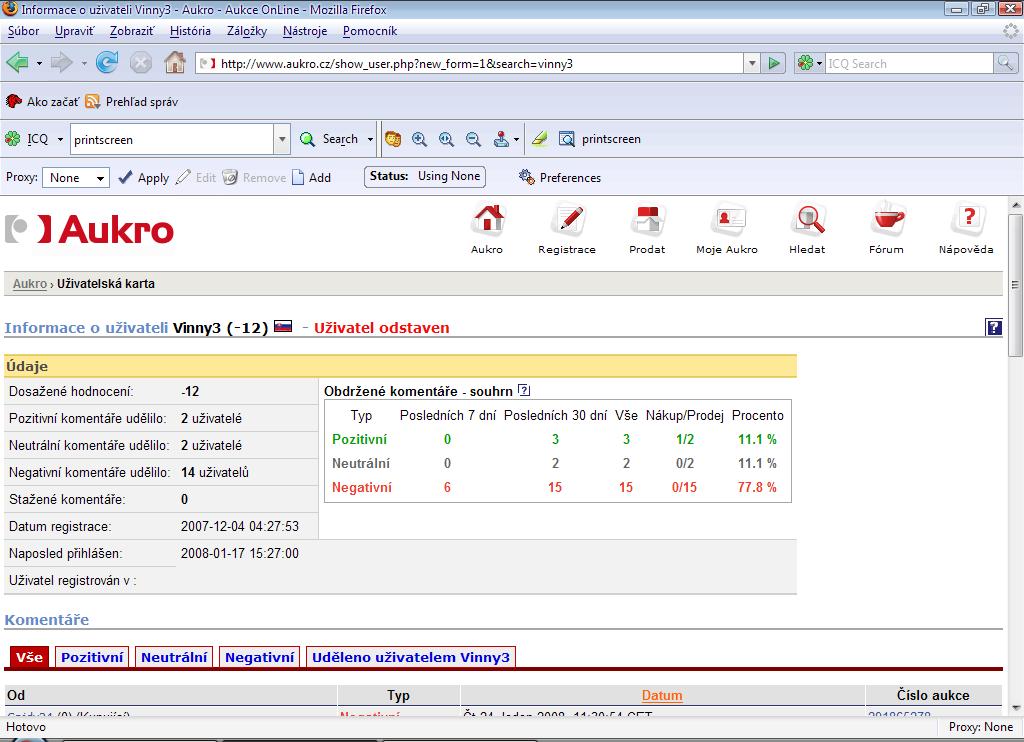Go back with the green back arrow

[x=17, y=63]
